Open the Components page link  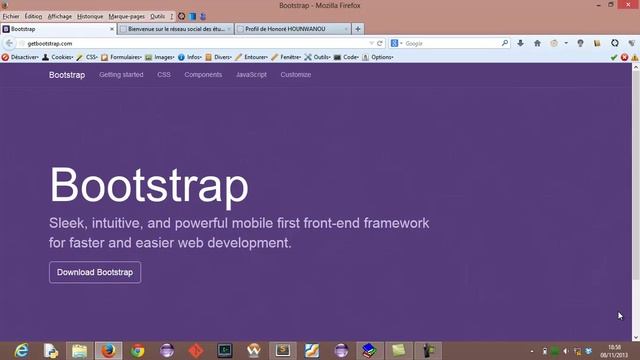tap(203, 75)
